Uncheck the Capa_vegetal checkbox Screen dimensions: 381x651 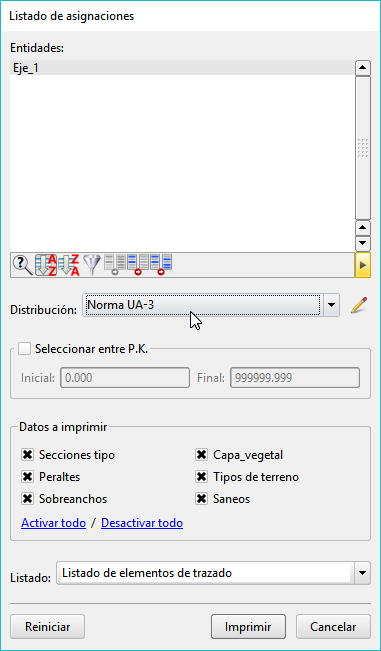click(x=201, y=455)
